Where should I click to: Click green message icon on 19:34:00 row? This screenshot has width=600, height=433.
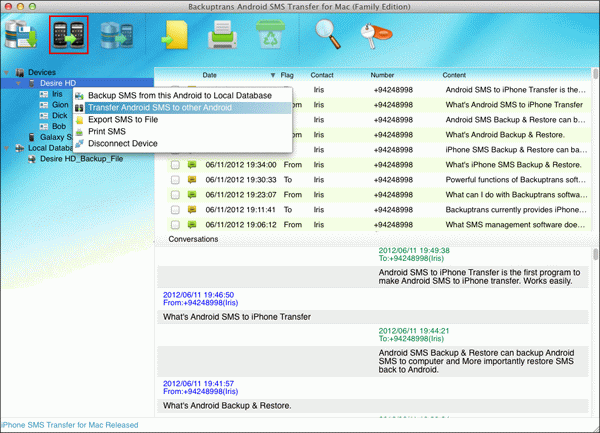pos(192,165)
